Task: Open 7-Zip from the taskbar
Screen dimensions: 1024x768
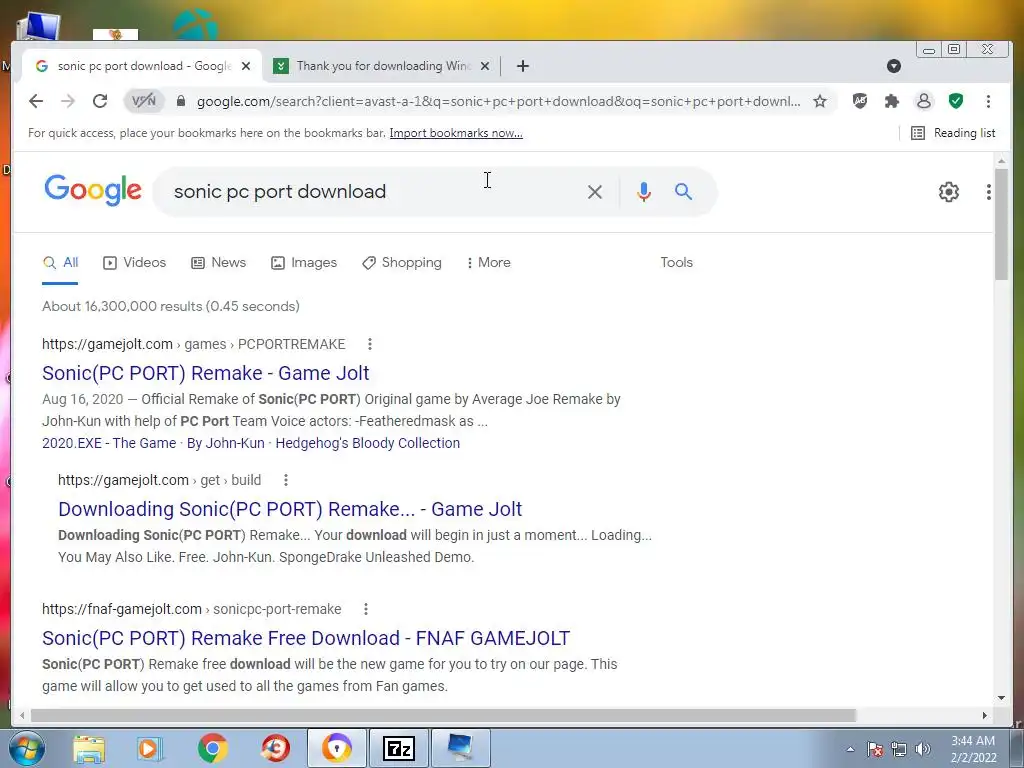Action: coord(399,748)
